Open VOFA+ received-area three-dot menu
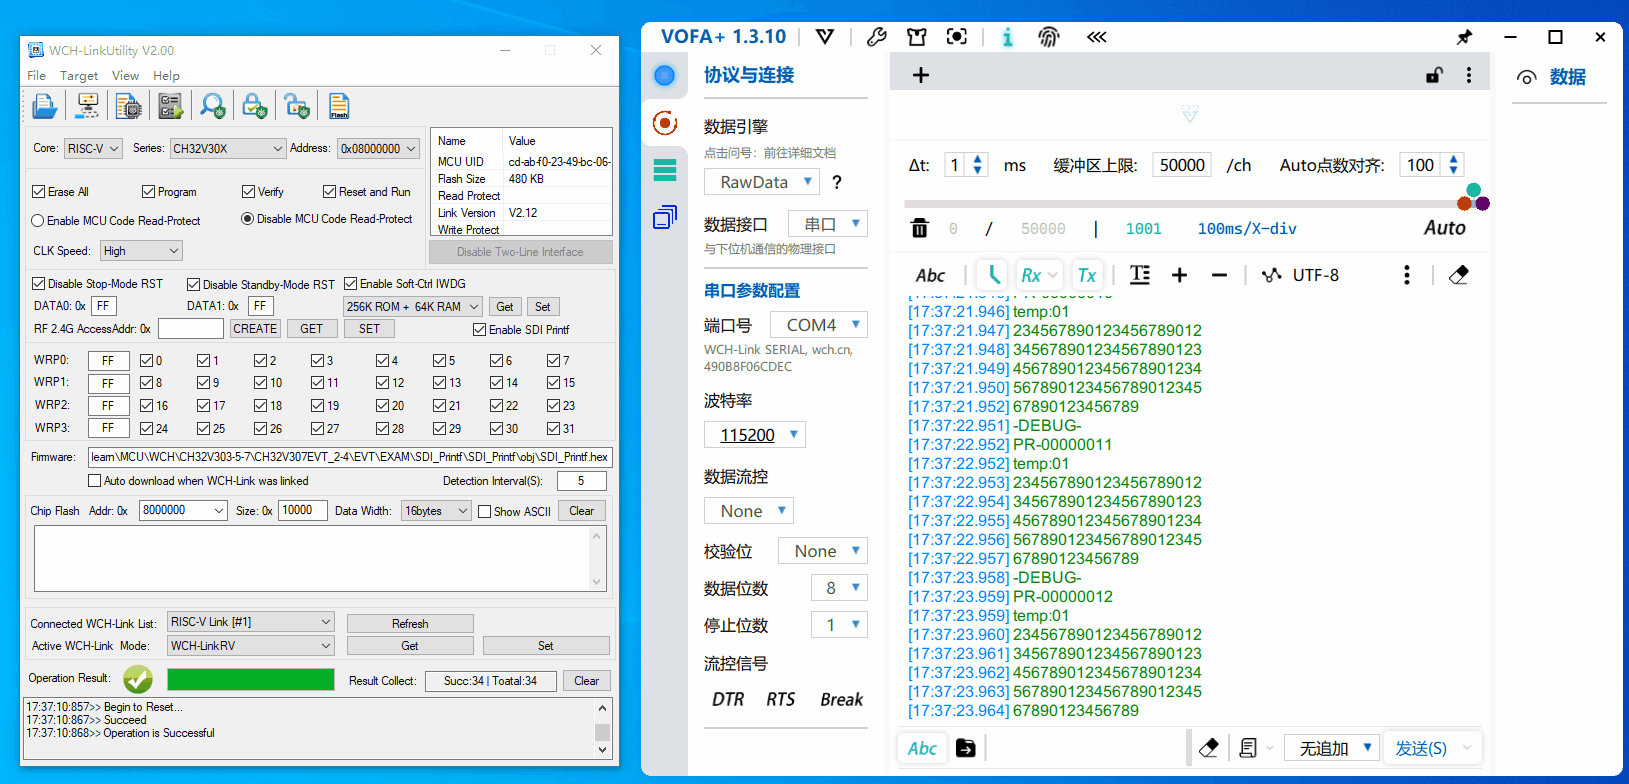This screenshot has height=784, width=1629. (1407, 275)
